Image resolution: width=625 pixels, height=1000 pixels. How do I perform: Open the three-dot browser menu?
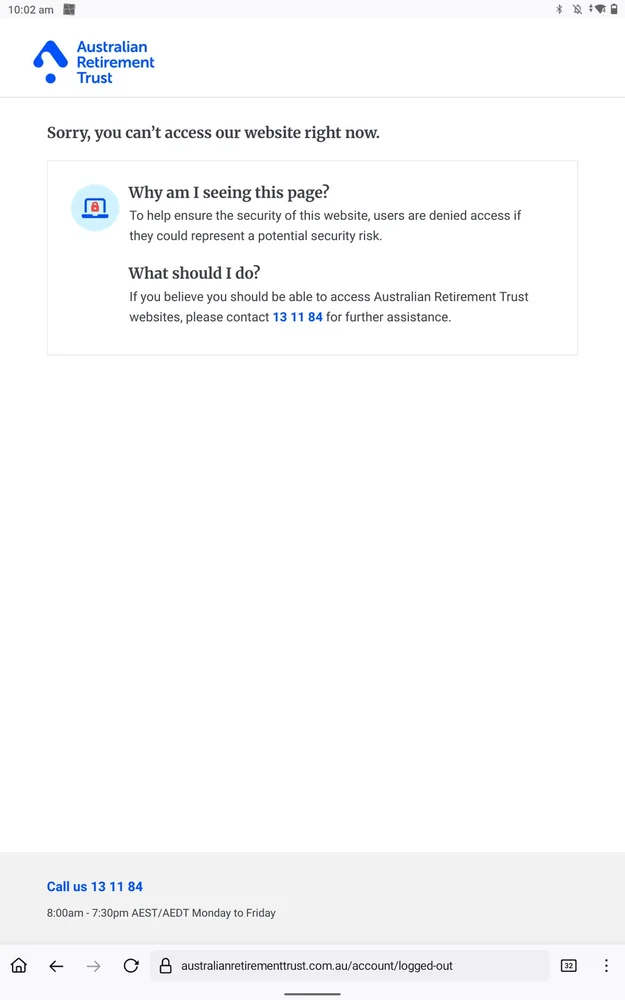(606, 966)
